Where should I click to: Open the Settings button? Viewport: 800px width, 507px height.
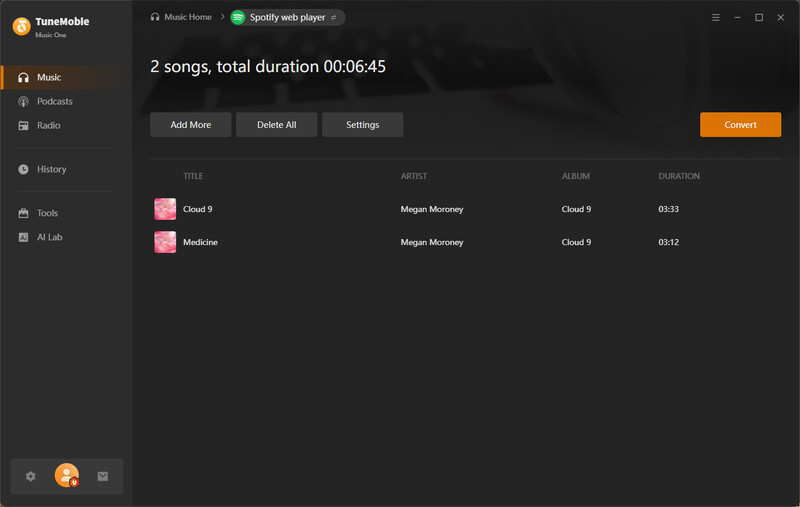pyautogui.click(x=363, y=125)
